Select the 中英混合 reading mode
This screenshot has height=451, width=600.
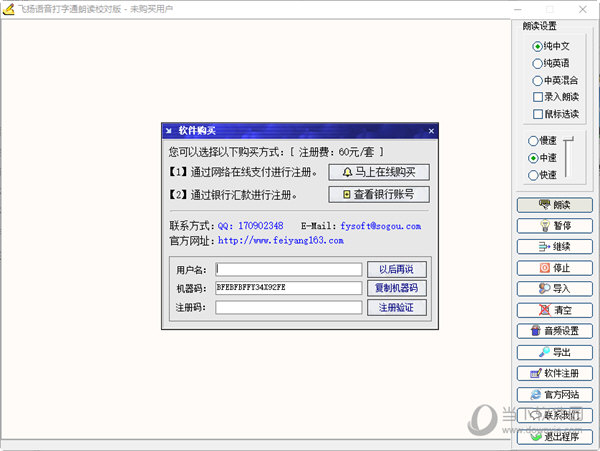[555, 80]
